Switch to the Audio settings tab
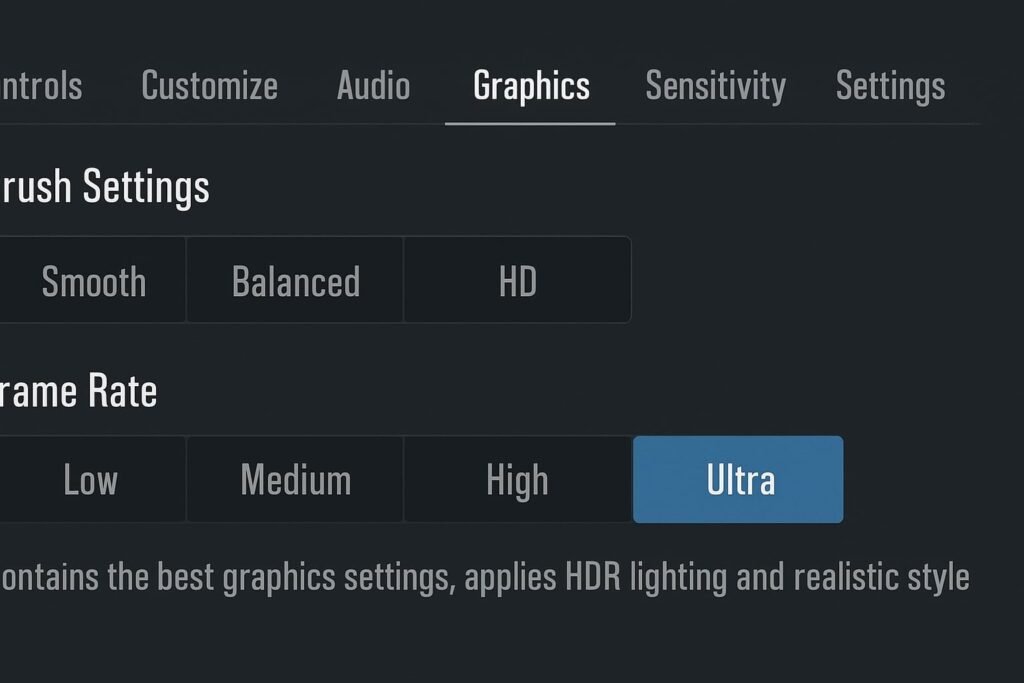The image size is (1024, 683). tap(373, 85)
